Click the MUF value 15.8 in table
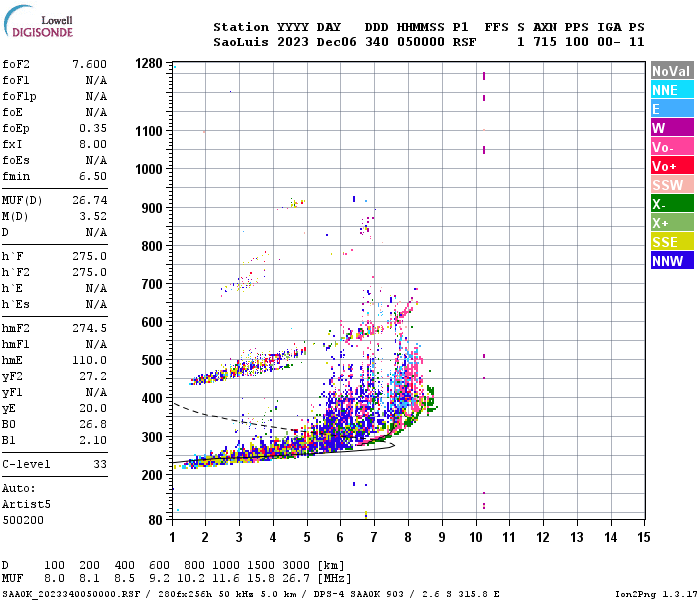The width and height of the screenshot is (700, 600). [261, 578]
